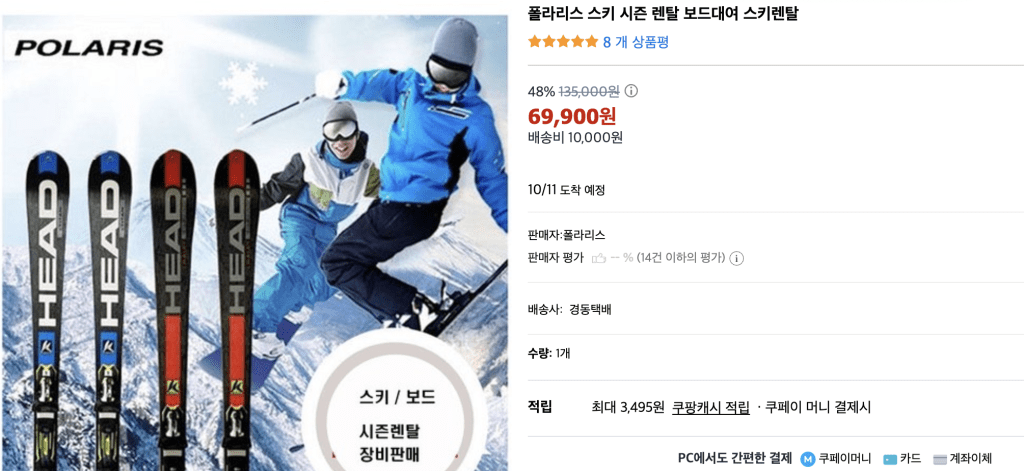Click the 경동택배 courier name
Viewport: 1024px width, 471px height.
(x=590, y=309)
